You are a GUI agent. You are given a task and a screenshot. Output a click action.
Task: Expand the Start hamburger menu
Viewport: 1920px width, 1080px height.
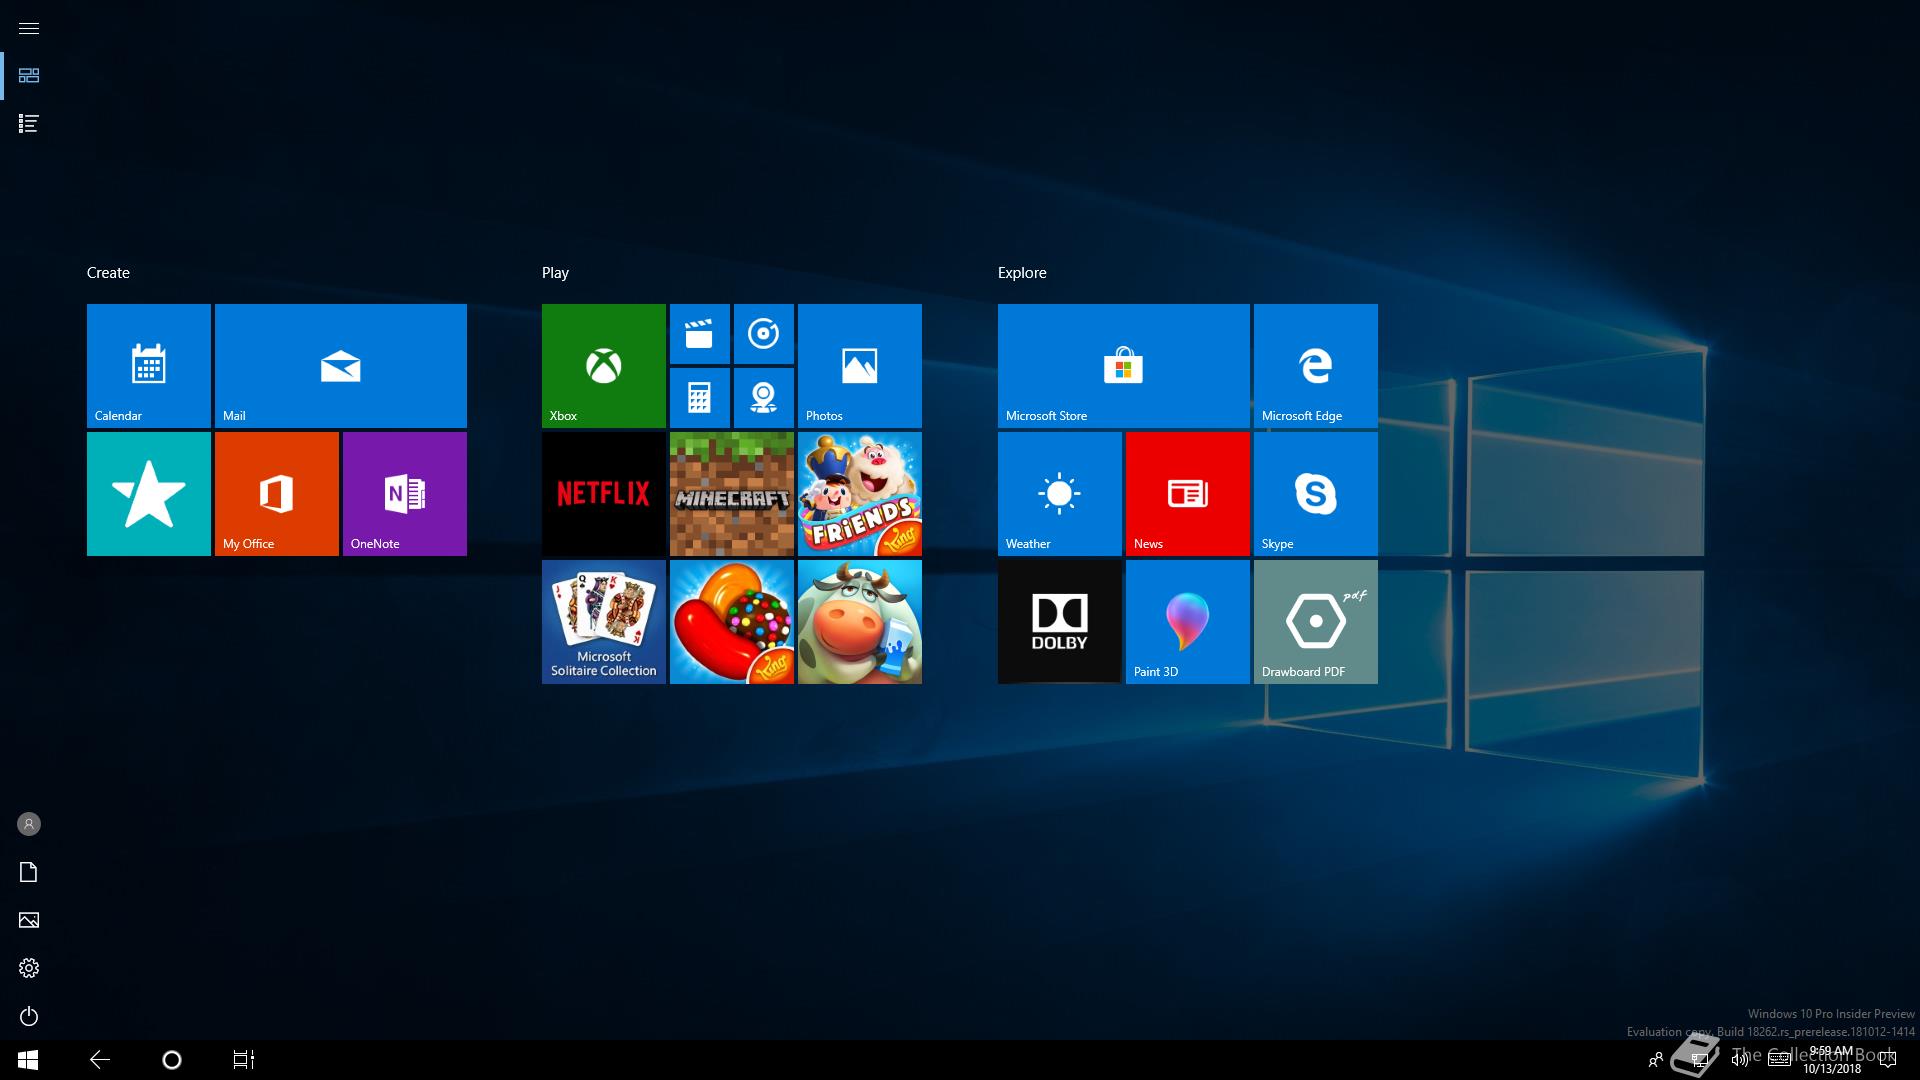click(29, 28)
